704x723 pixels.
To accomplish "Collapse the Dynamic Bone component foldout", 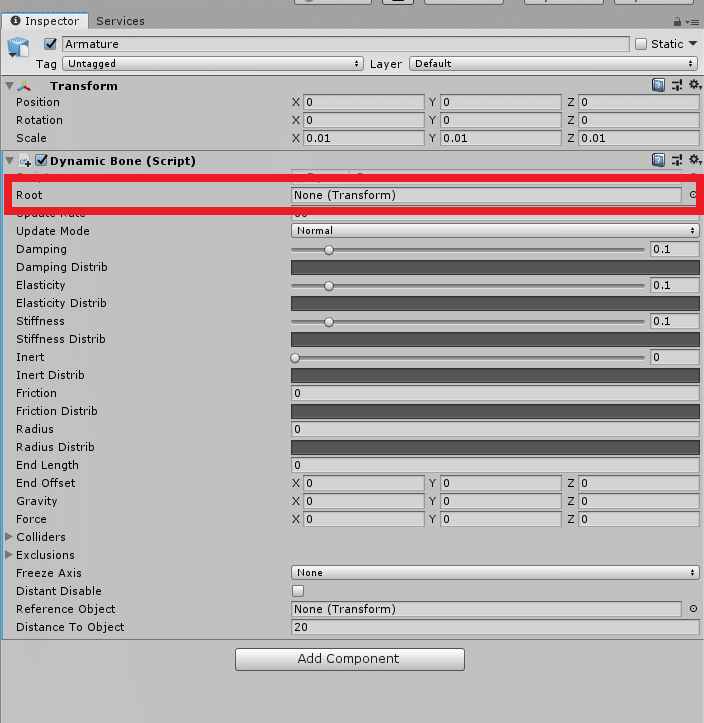I will (x=9, y=160).
